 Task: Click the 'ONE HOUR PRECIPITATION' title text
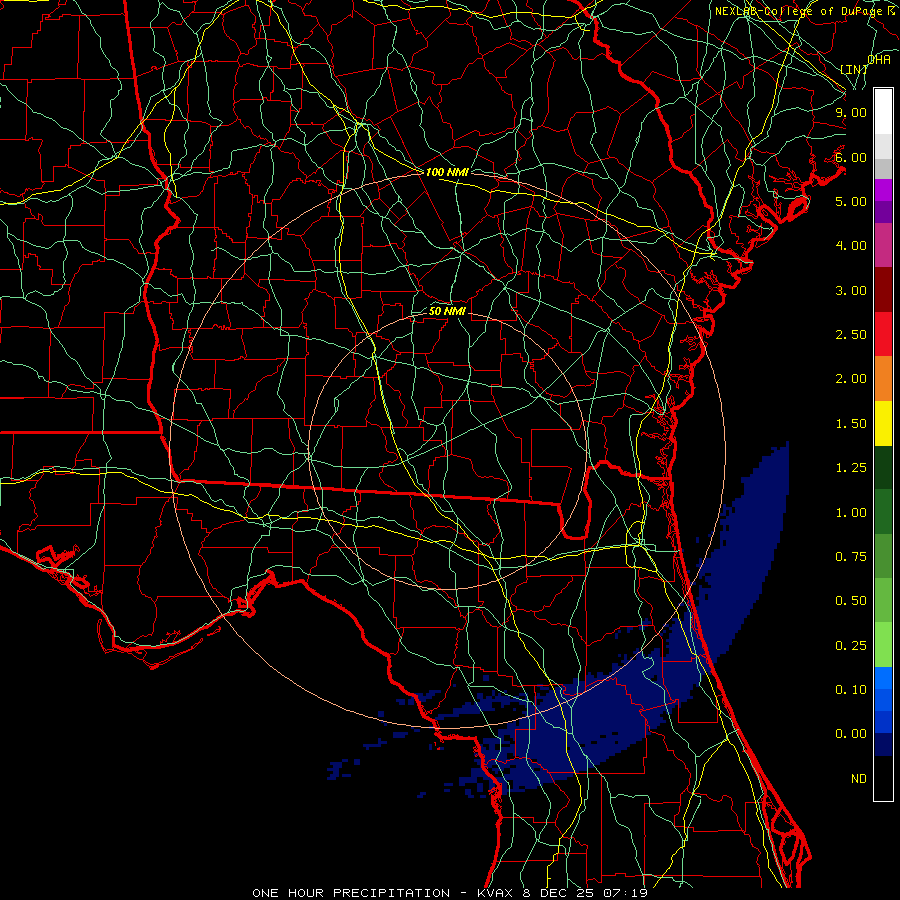tap(351, 893)
